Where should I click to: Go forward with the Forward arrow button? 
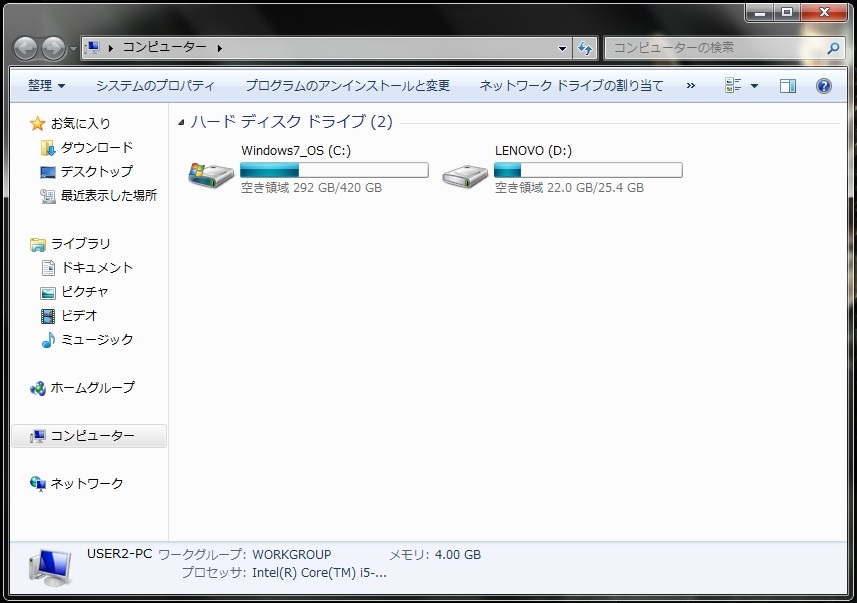tap(54, 49)
